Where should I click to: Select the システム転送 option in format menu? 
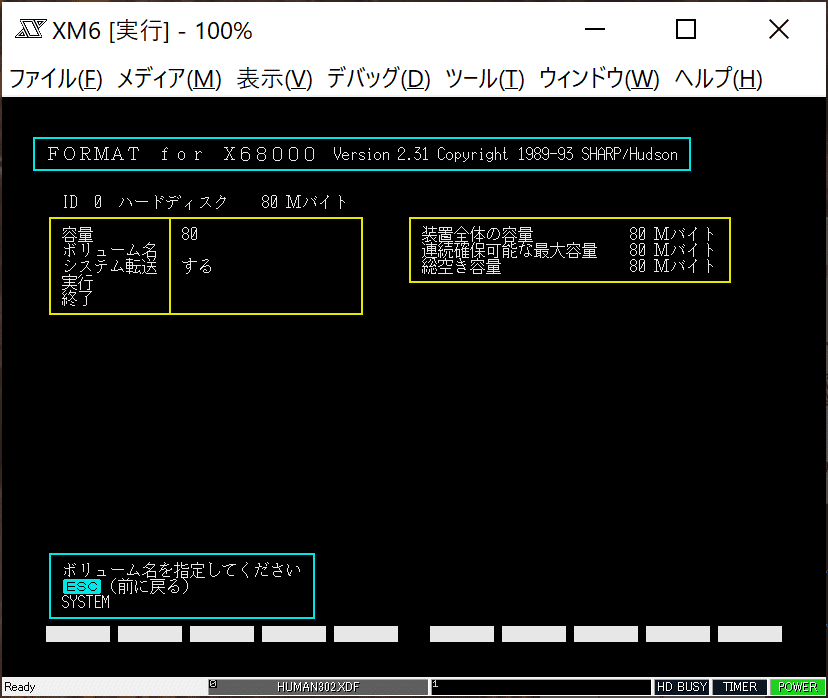[x=109, y=267]
